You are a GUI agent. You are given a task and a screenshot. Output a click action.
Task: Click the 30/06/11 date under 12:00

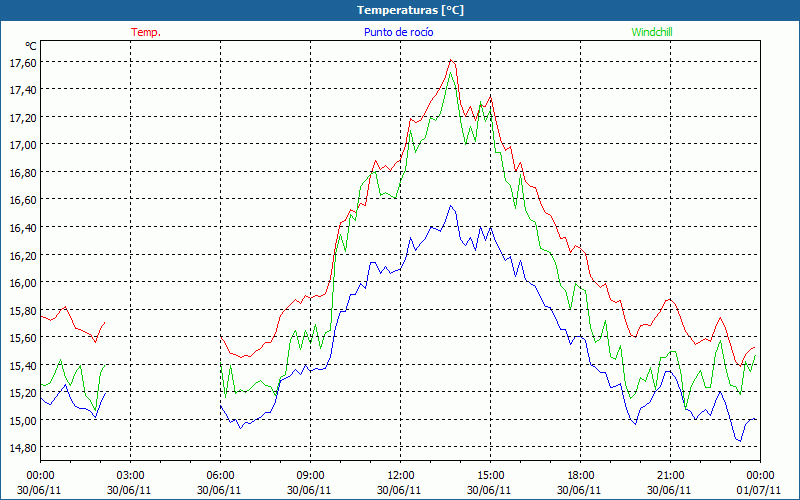tap(399, 490)
